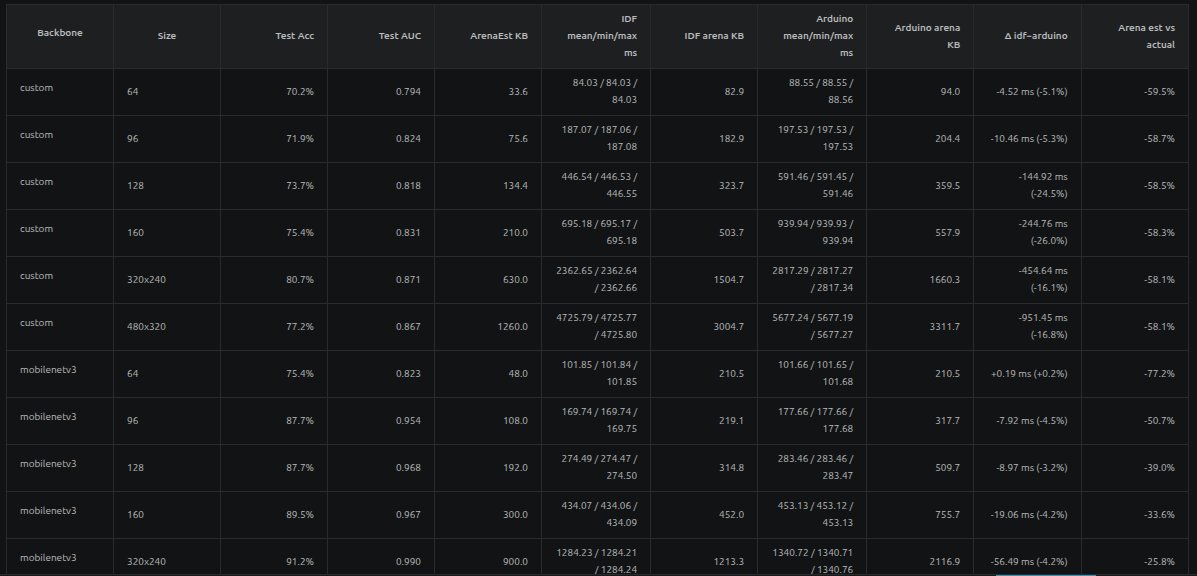Select the 0.968 Test AUC value
The height and width of the screenshot is (576, 1197).
click(408, 468)
